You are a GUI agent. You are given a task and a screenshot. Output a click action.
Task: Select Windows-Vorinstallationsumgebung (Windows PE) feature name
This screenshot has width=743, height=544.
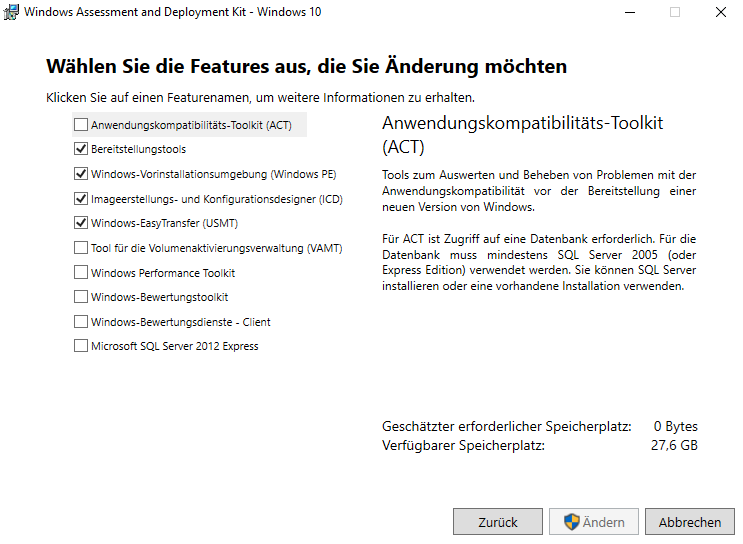point(214,174)
